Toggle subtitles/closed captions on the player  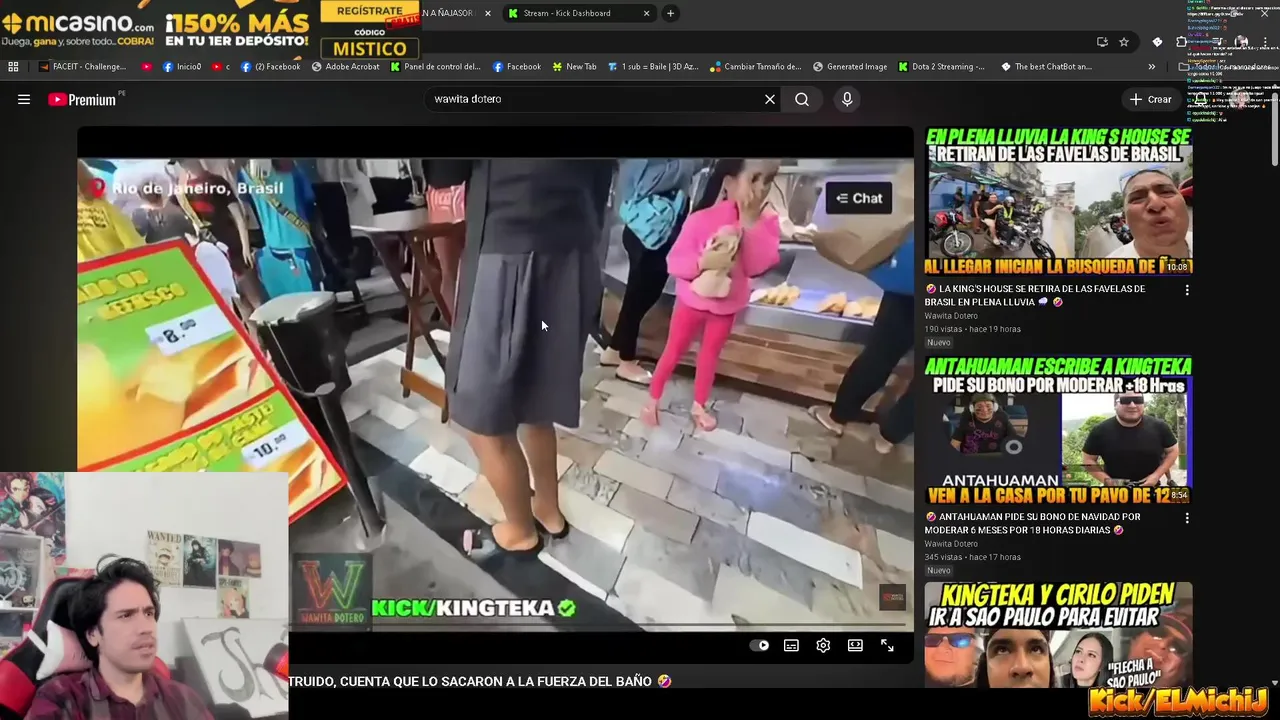(x=791, y=646)
